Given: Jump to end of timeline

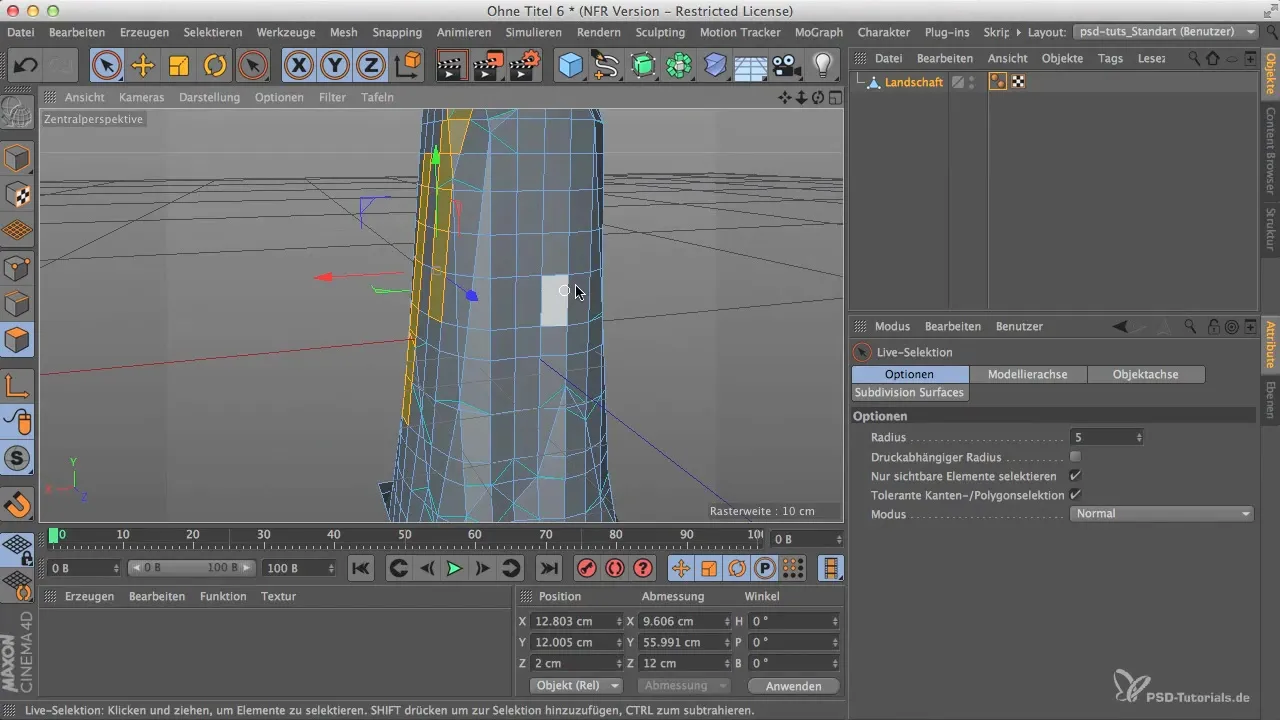Looking at the screenshot, I should coord(548,568).
